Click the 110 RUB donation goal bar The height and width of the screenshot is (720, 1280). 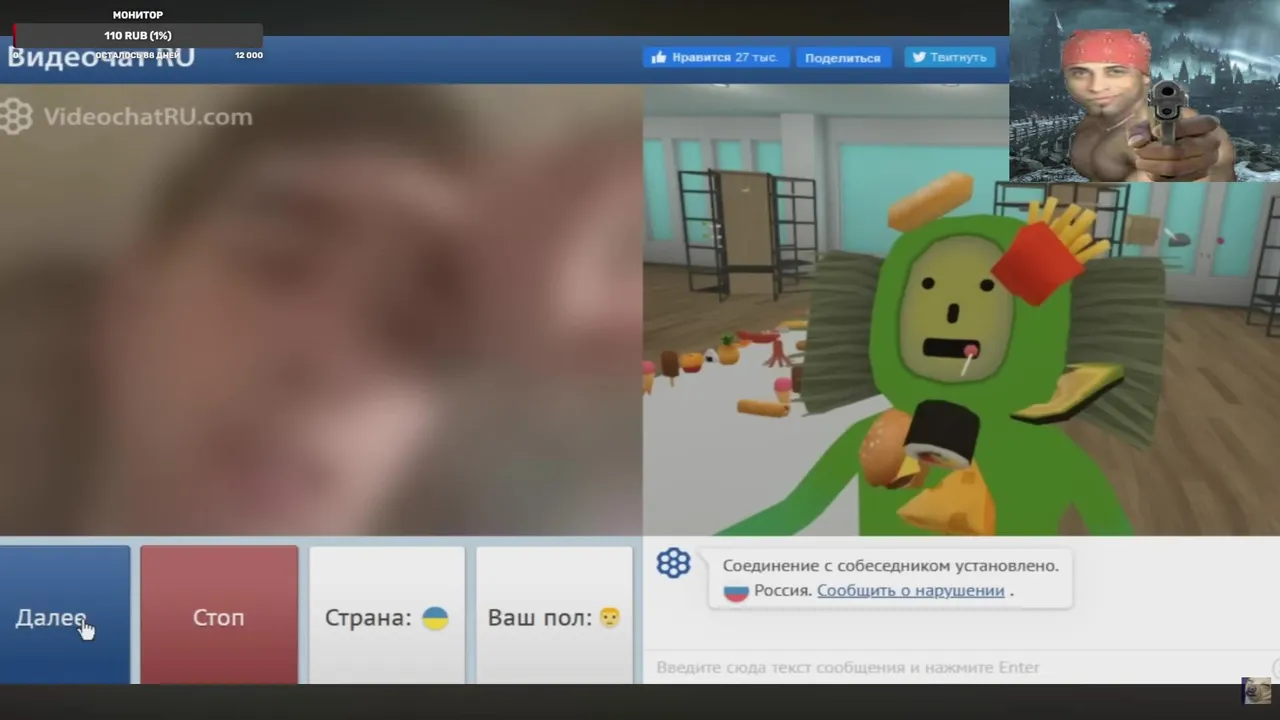pos(138,36)
